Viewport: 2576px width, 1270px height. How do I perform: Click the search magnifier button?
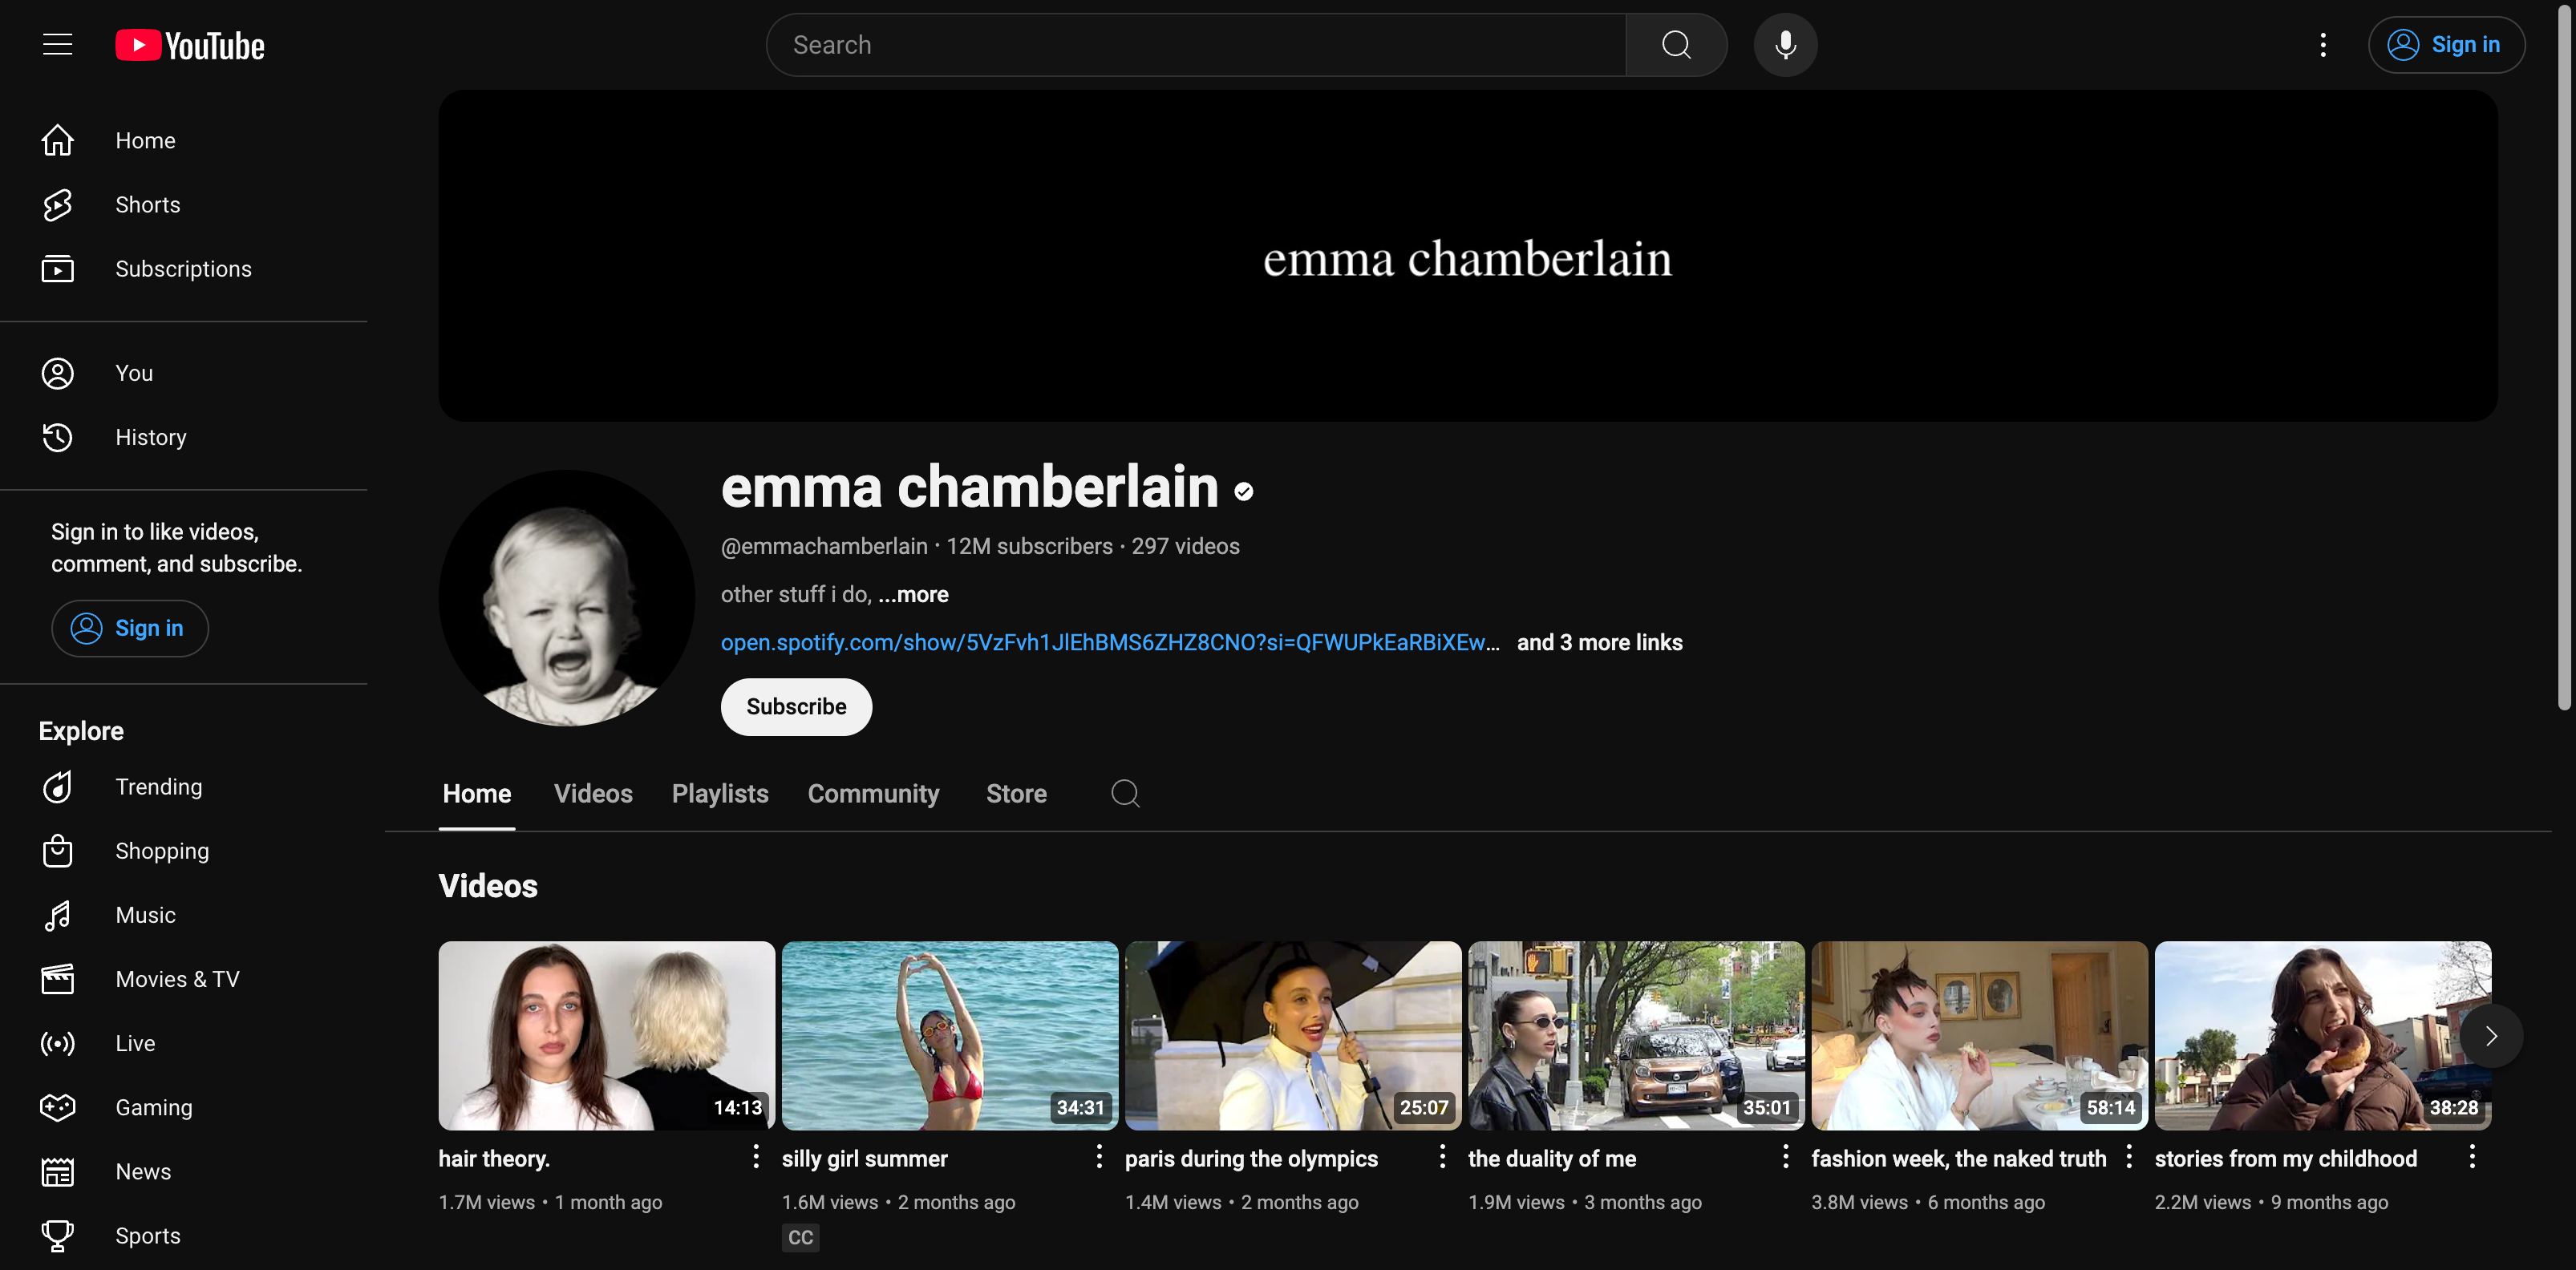tap(1676, 45)
